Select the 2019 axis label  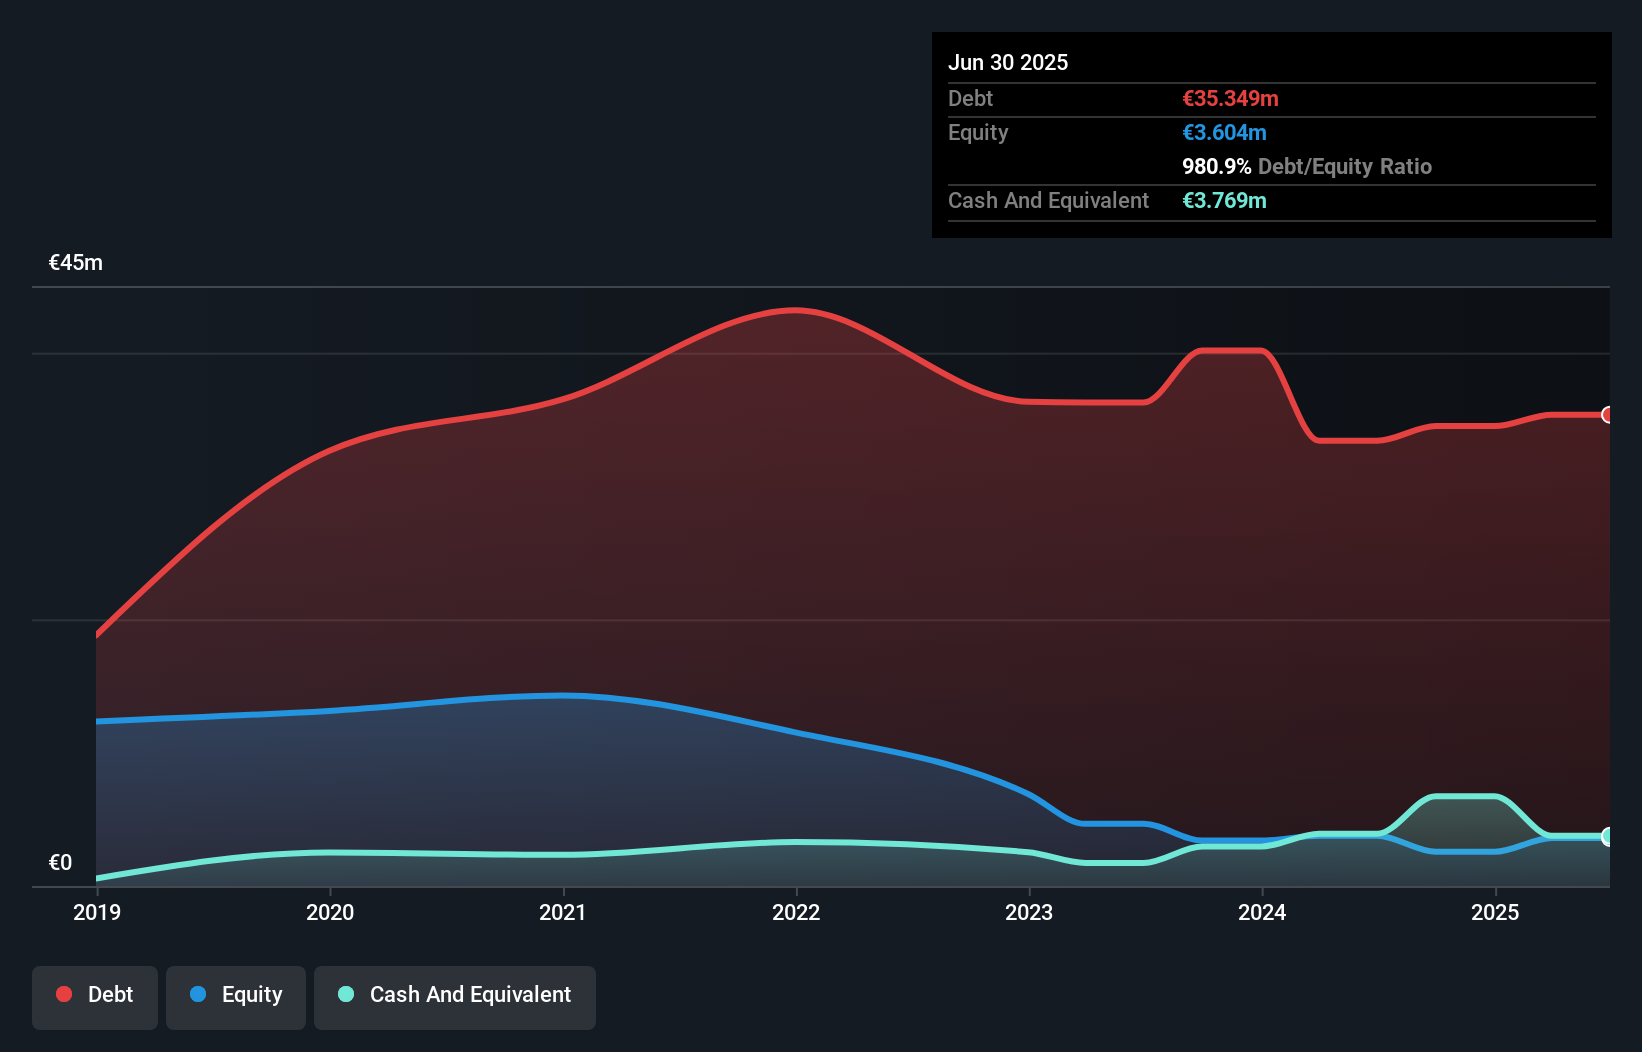click(x=96, y=912)
